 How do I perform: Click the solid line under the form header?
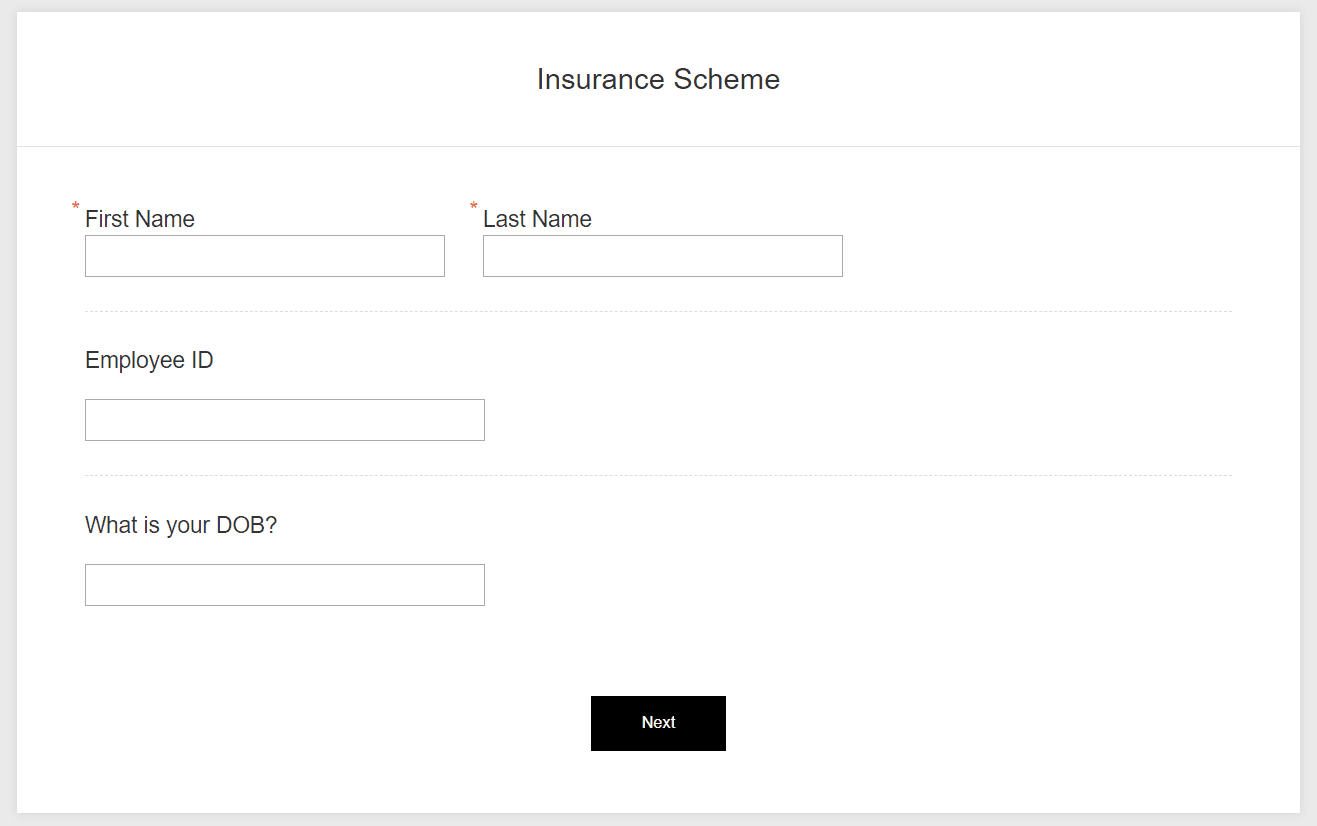tap(658, 146)
